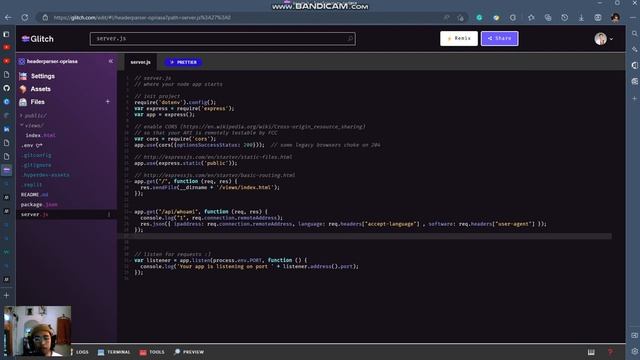Open the user avatar menu in Glitch
Image resolution: width=640 pixels, height=360 pixels.
(x=604, y=39)
